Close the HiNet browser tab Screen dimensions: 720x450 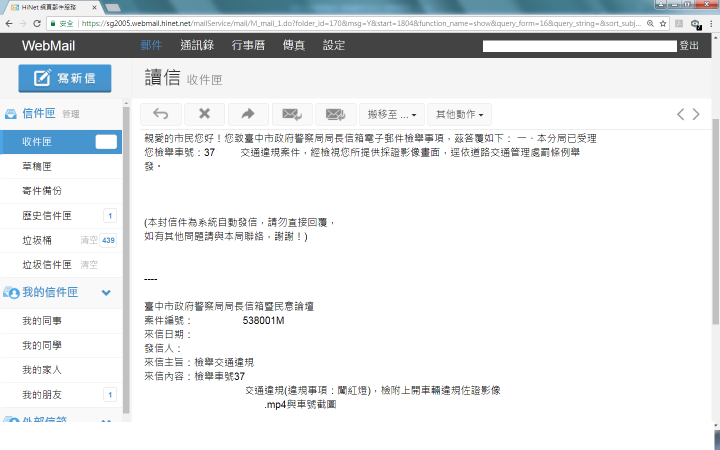[94, 7]
